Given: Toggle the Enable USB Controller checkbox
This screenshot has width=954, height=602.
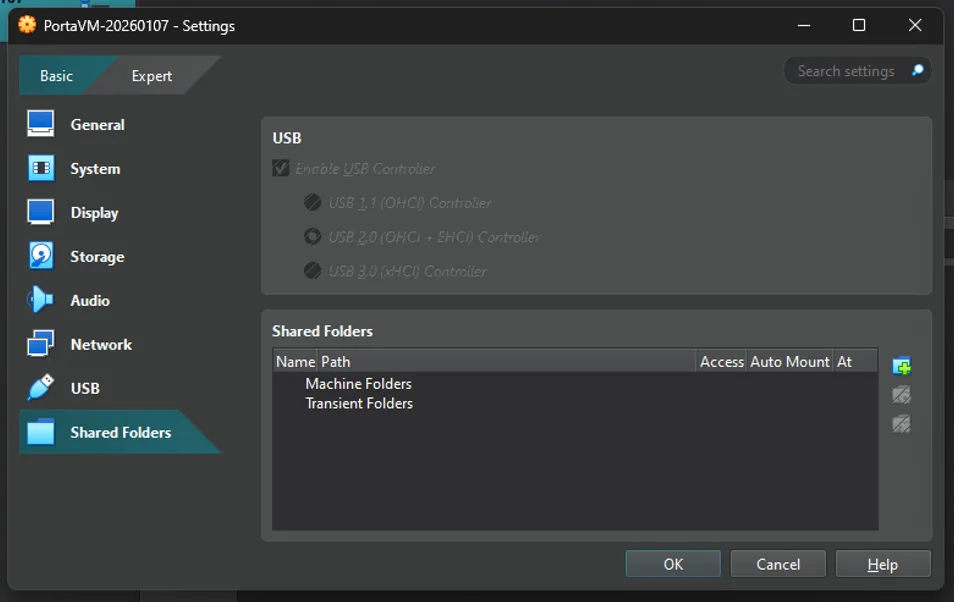Looking at the screenshot, I should click(280, 168).
